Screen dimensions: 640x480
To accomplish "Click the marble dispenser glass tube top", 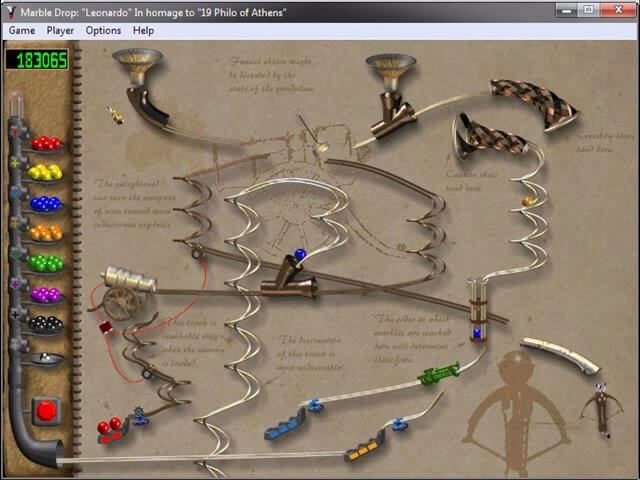I will [16, 103].
